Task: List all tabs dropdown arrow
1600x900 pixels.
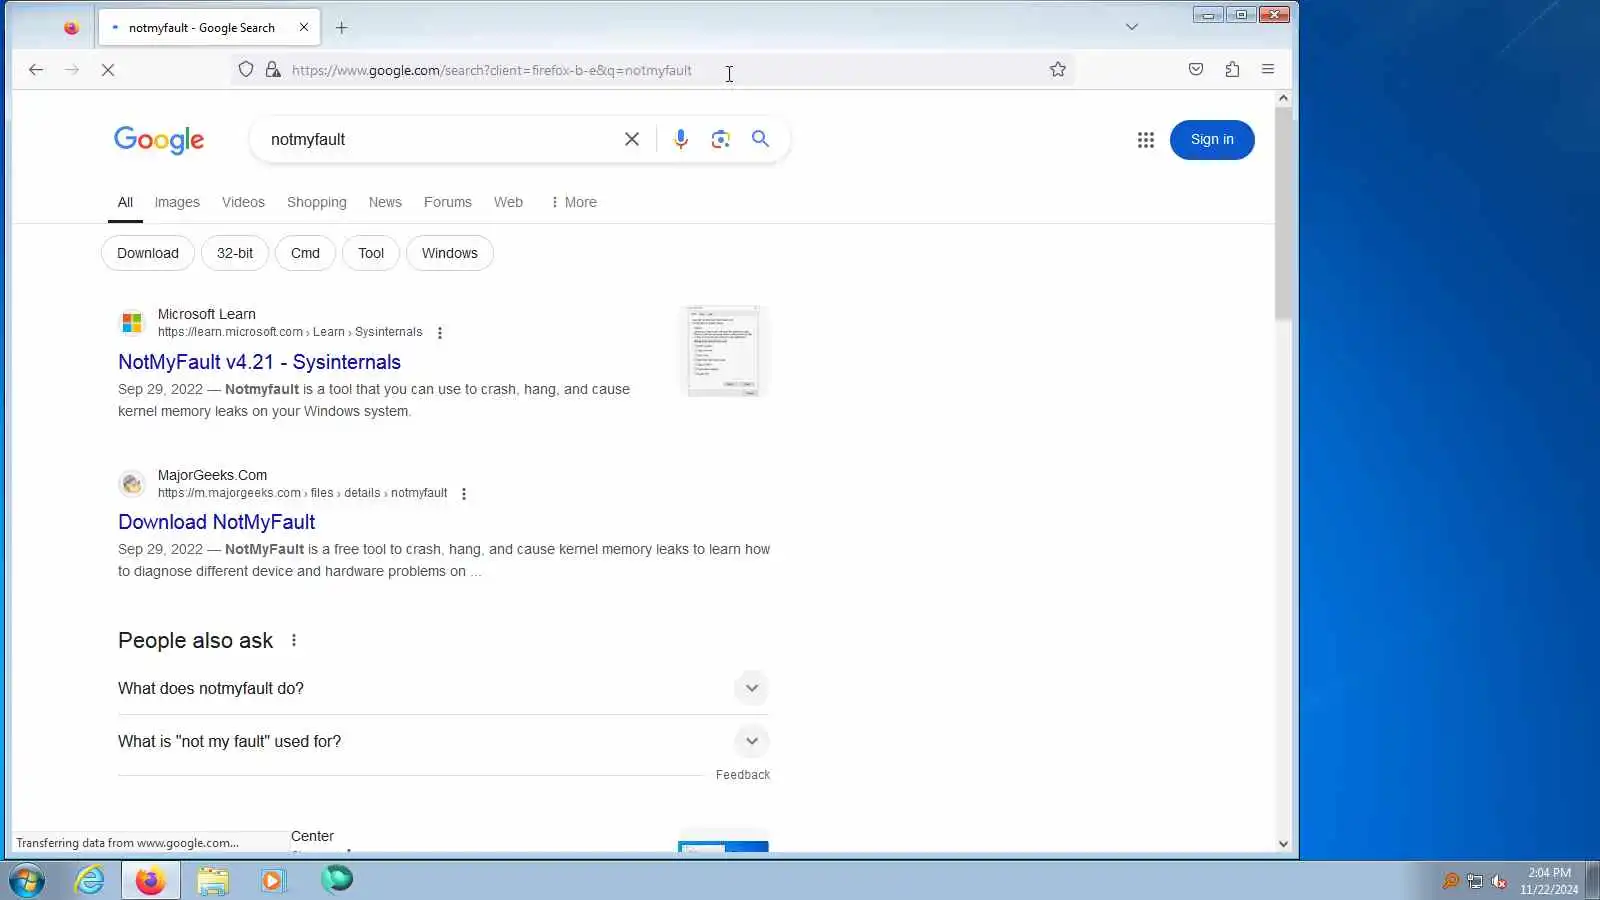Action: tap(1132, 27)
